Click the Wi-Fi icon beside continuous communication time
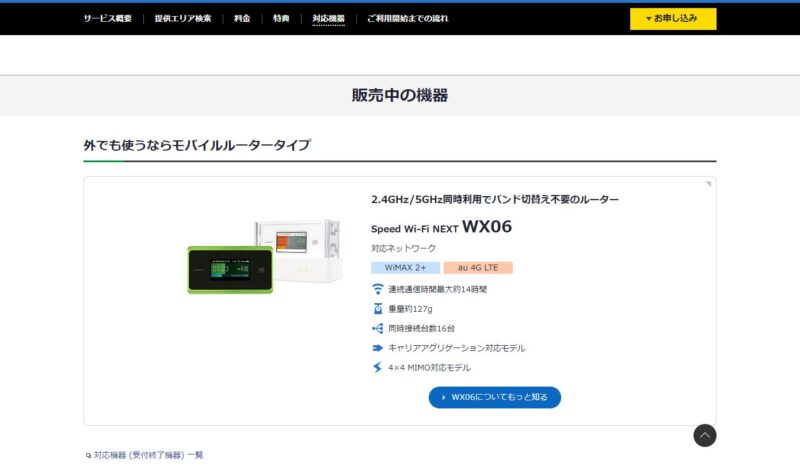Screen dimensions: 800x470 [x=378, y=289]
